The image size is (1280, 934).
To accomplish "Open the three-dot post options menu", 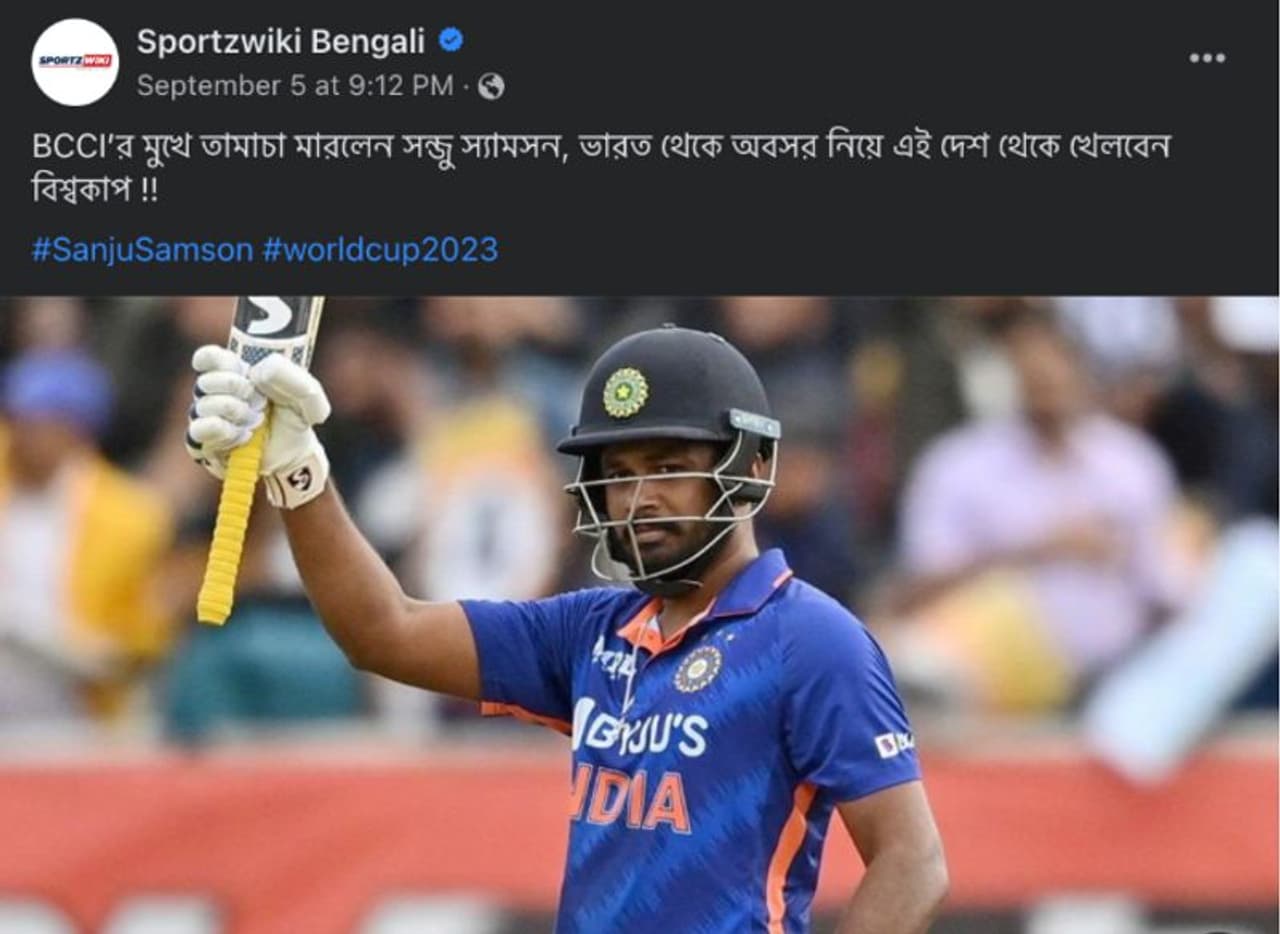I will [1207, 58].
